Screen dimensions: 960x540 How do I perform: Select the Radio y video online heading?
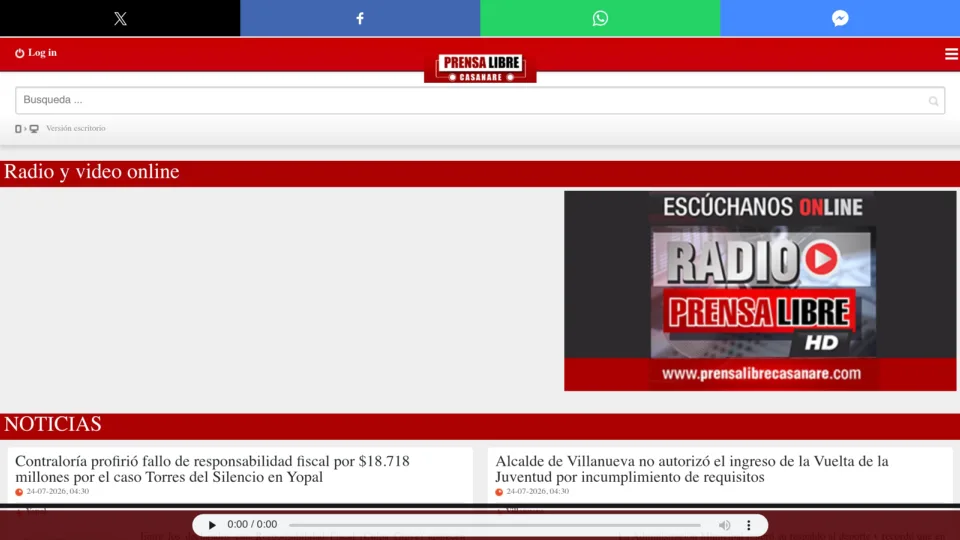[92, 172]
